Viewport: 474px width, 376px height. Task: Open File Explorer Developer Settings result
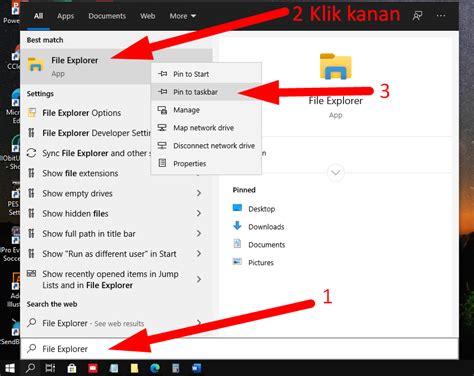(86, 133)
